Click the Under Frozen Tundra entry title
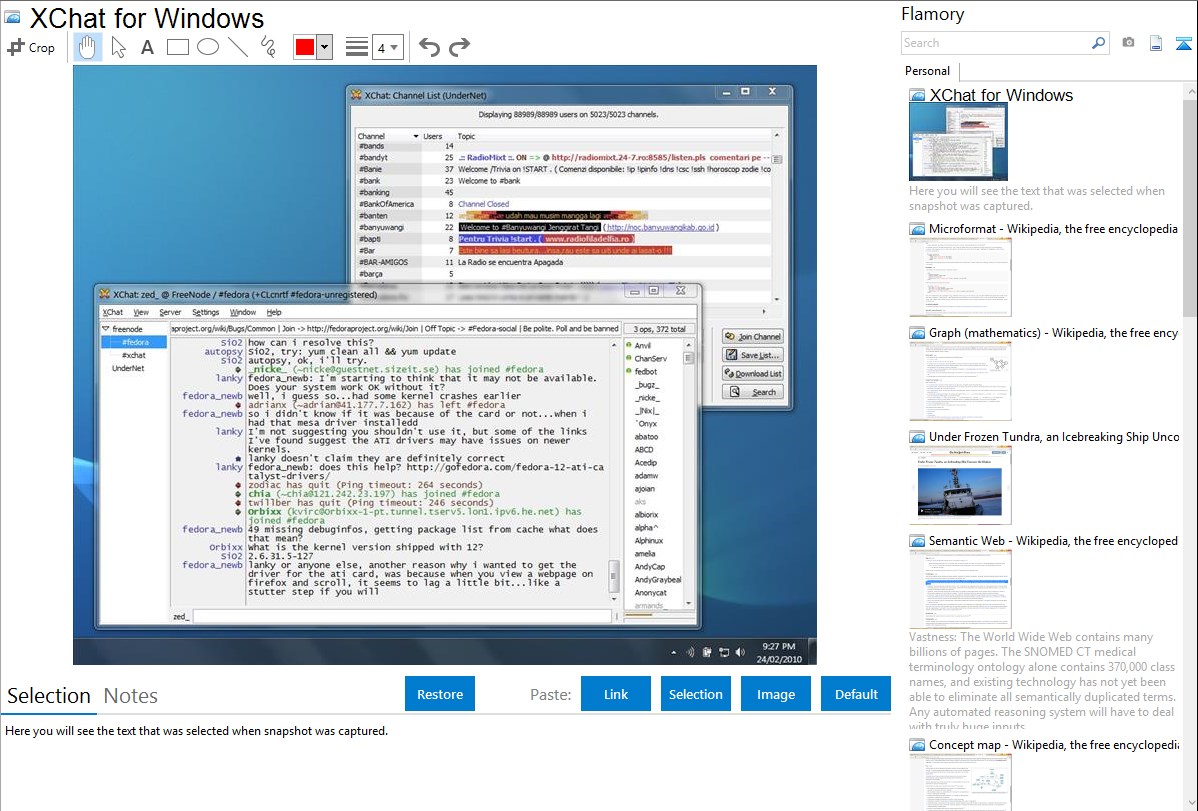Image resolution: width=1198 pixels, height=811 pixels. 1054,436
